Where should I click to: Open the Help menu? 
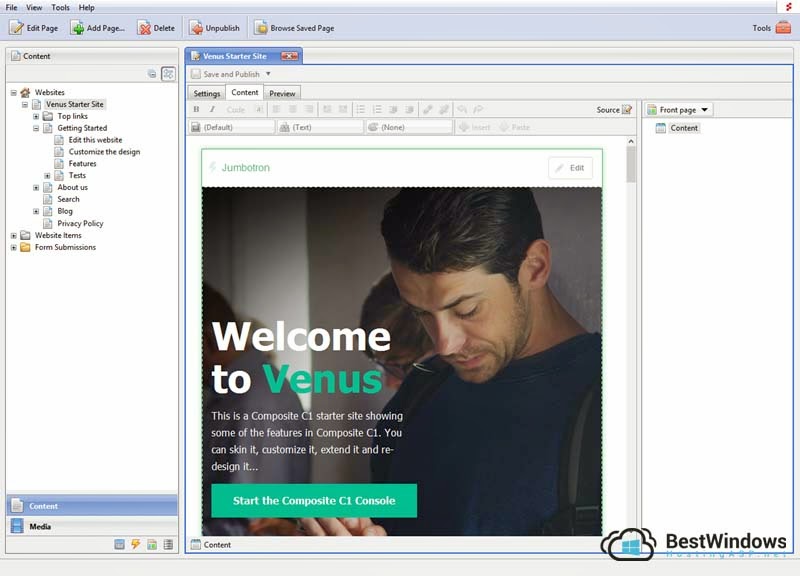click(x=86, y=8)
